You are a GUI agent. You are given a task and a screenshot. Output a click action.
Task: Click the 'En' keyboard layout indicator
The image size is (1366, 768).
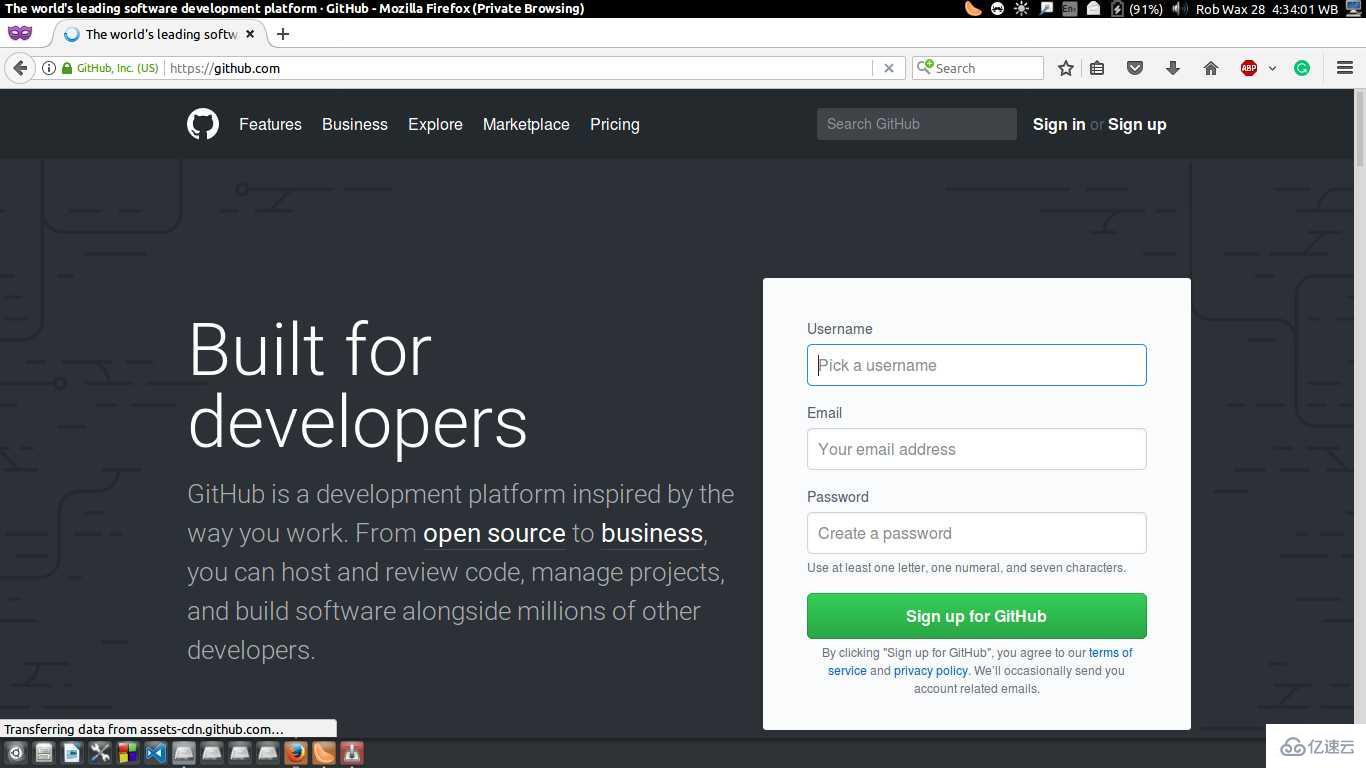1069,9
